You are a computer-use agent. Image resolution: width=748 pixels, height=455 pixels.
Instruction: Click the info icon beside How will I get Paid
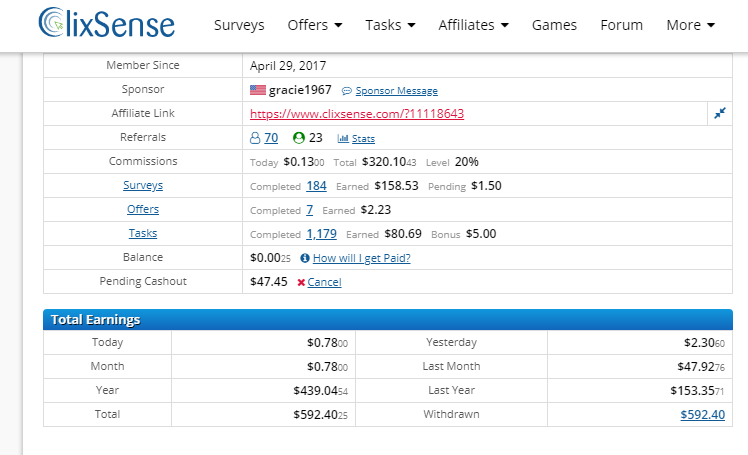(x=304, y=258)
